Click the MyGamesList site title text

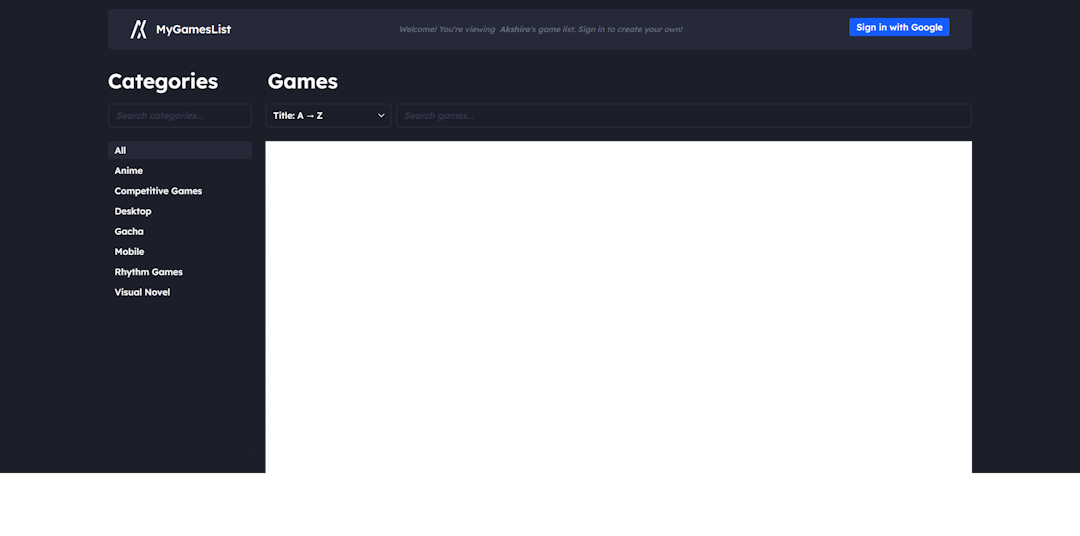pyautogui.click(x=193, y=29)
